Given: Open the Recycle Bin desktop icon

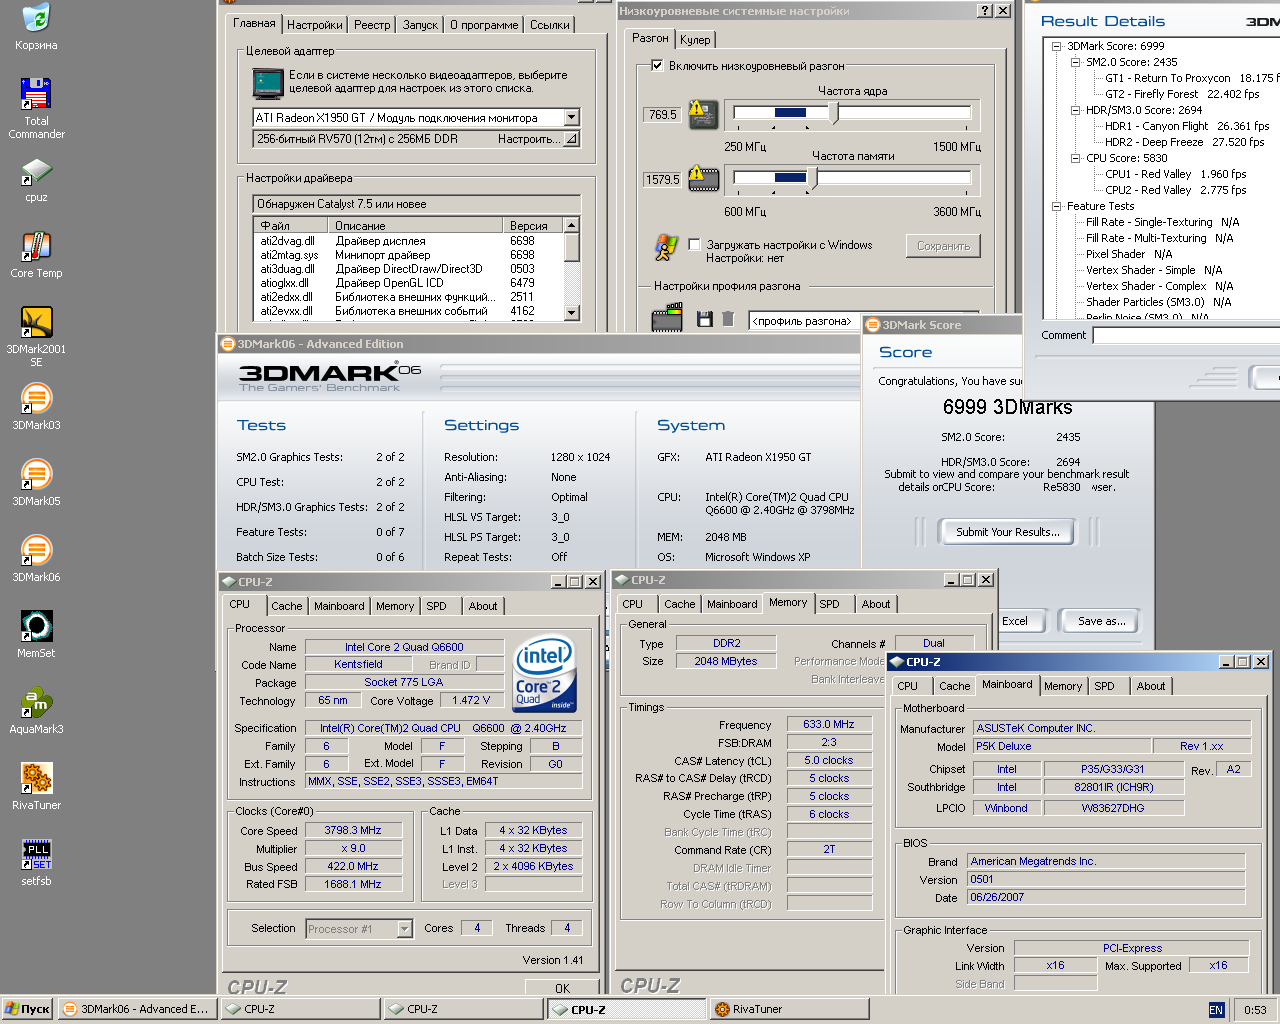Looking at the screenshot, I should pyautogui.click(x=36, y=27).
